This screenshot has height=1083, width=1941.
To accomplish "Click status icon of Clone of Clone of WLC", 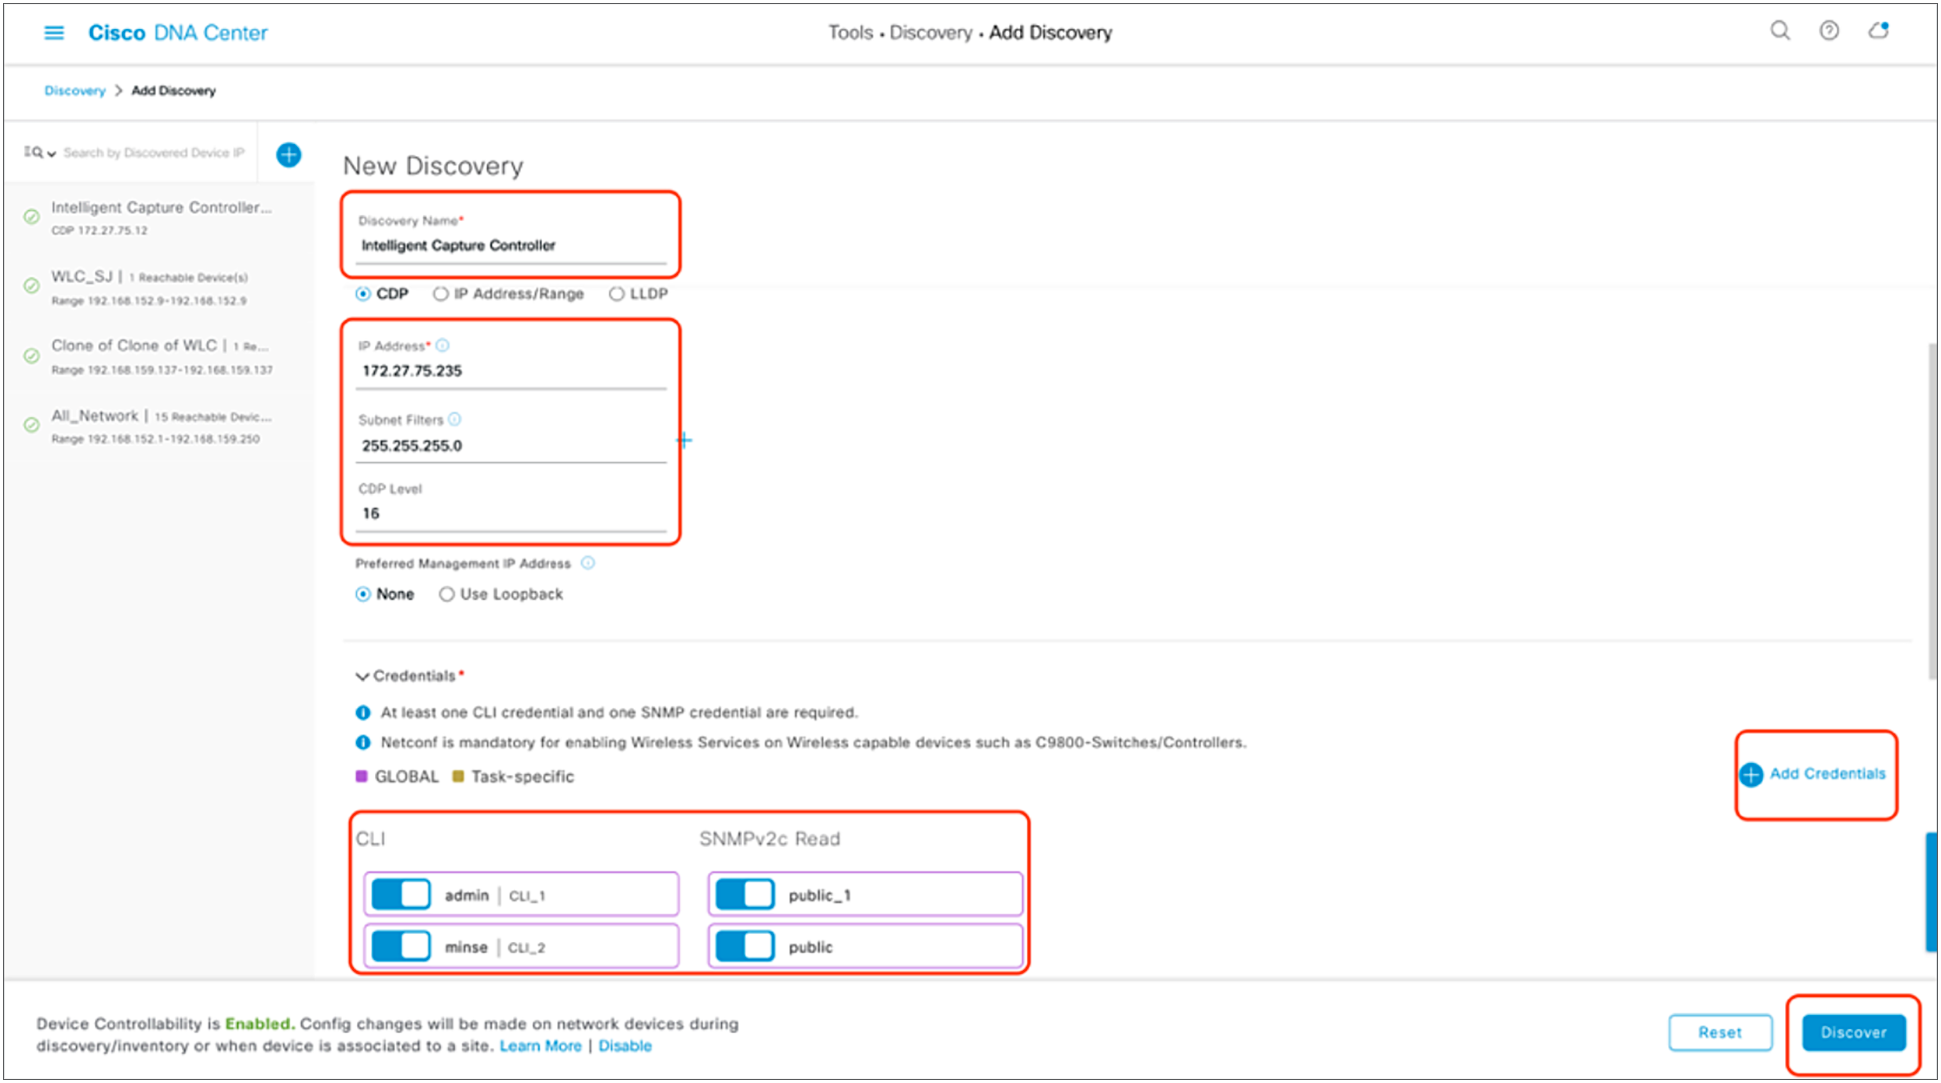I will pos(32,355).
